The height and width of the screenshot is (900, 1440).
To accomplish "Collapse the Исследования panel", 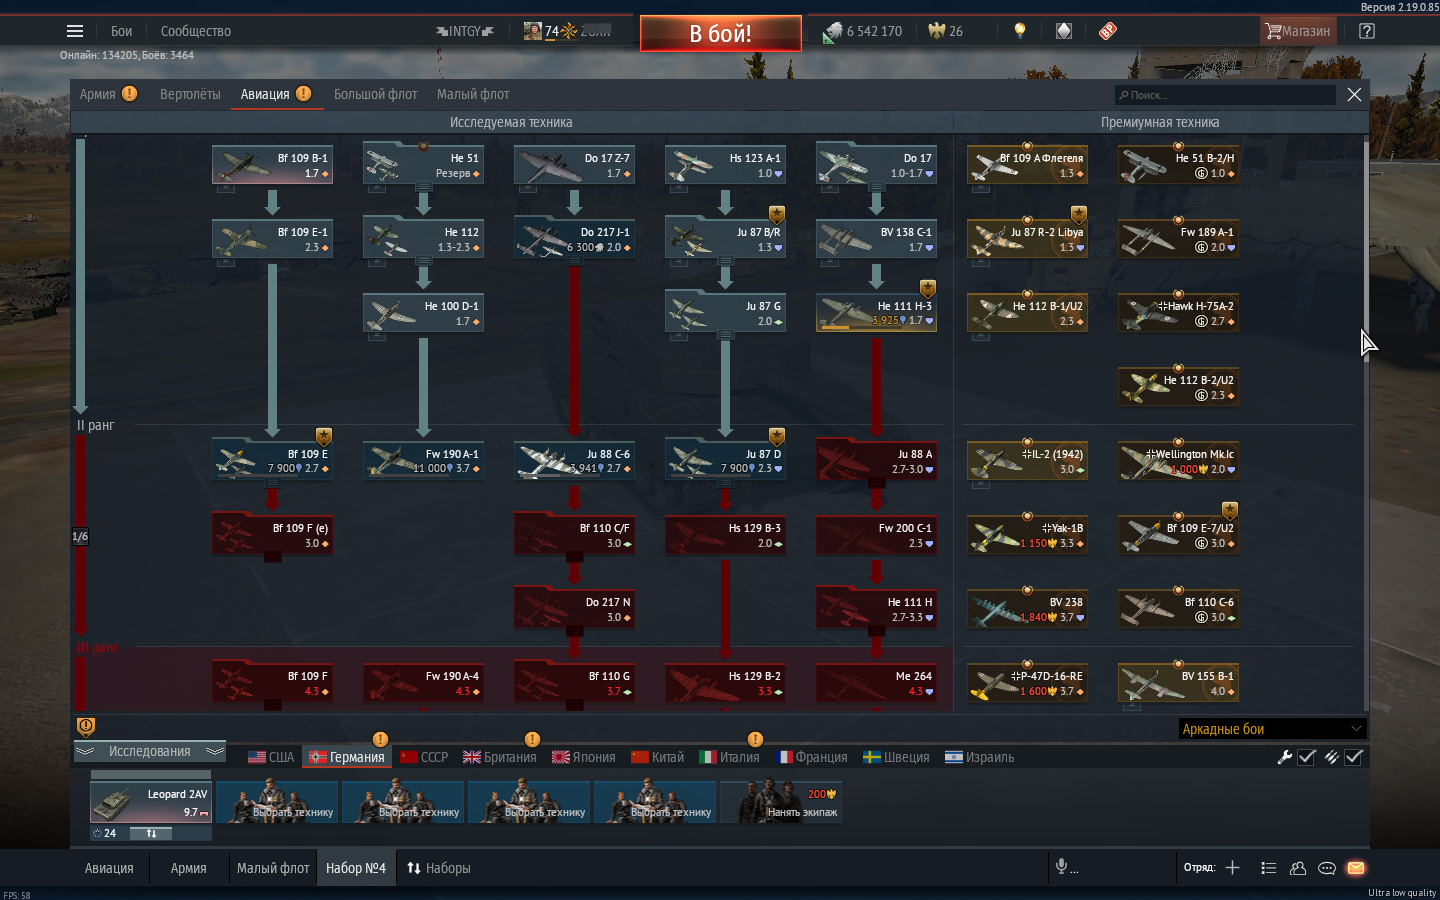I will (x=150, y=751).
